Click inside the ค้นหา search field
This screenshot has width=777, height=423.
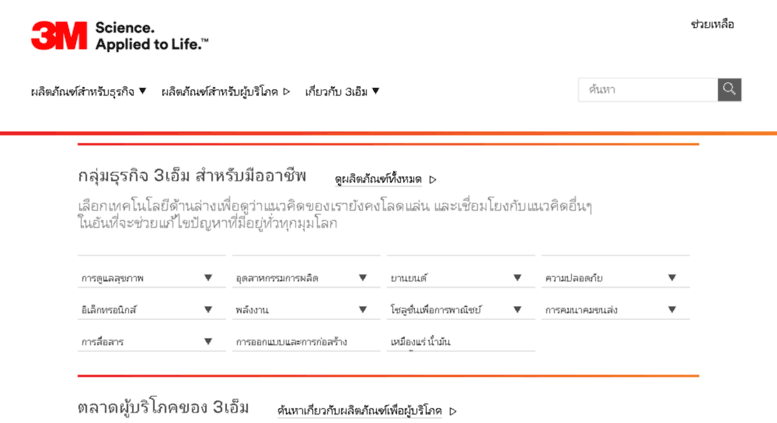click(x=648, y=90)
